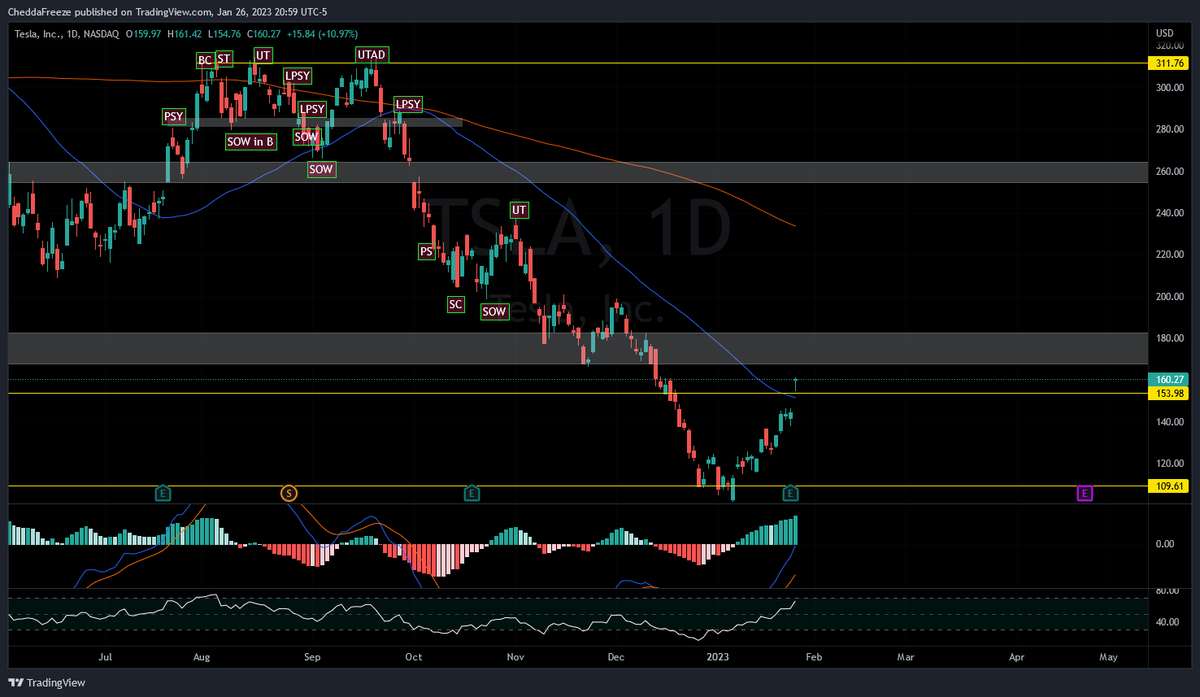The image size is (1200, 697).
Task: Click the 2023 label on the time axis
Action: [718, 658]
